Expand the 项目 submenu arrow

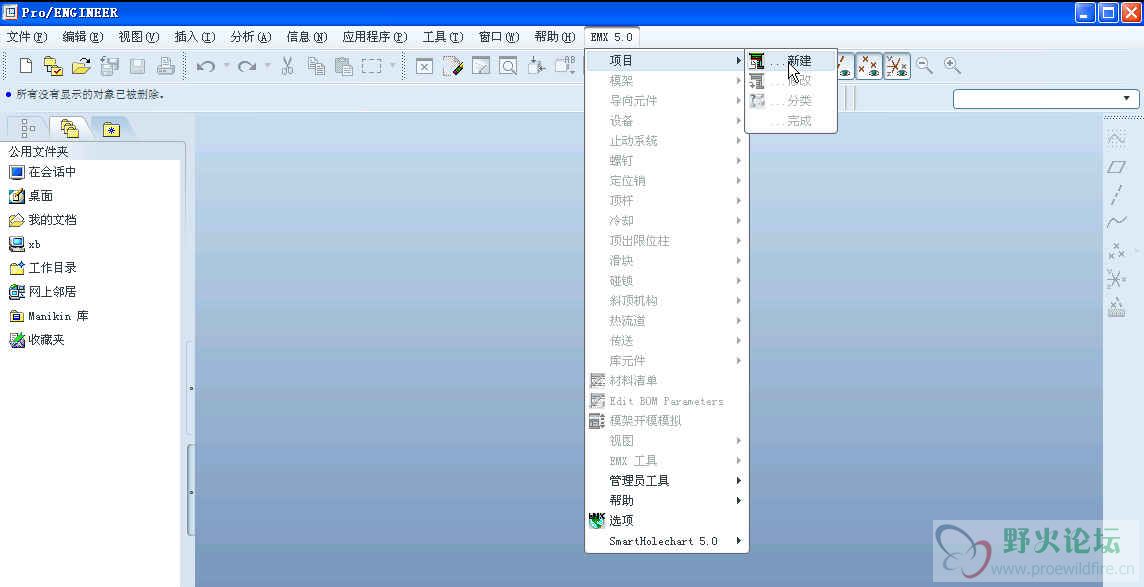click(x=739, y=61)
